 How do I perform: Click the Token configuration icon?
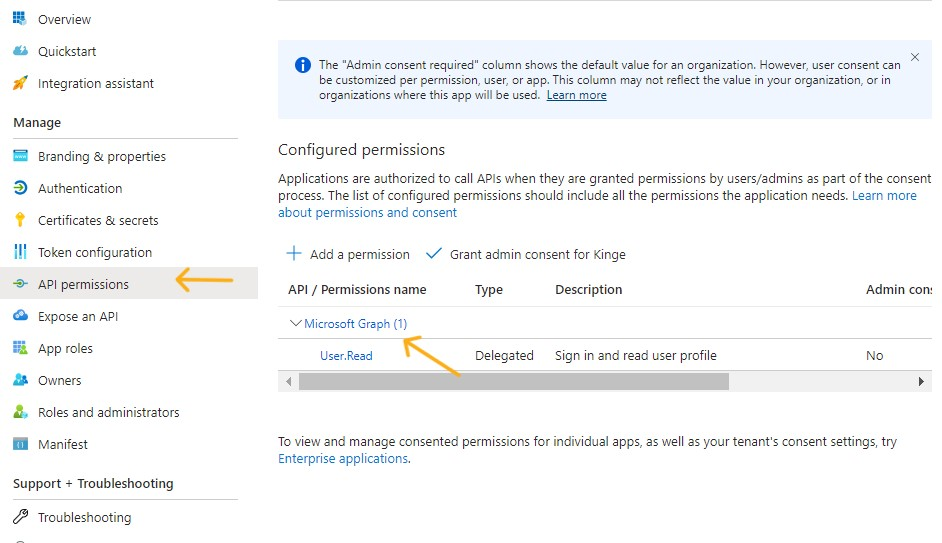pos(19,252)
